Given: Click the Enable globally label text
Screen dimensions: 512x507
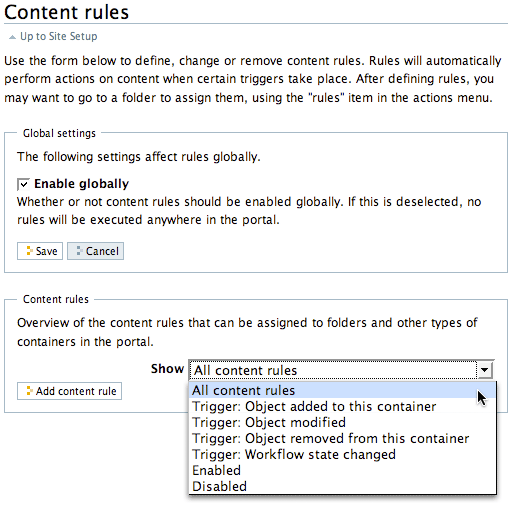Looking at the screenshot, I should [x=81, y=184].
